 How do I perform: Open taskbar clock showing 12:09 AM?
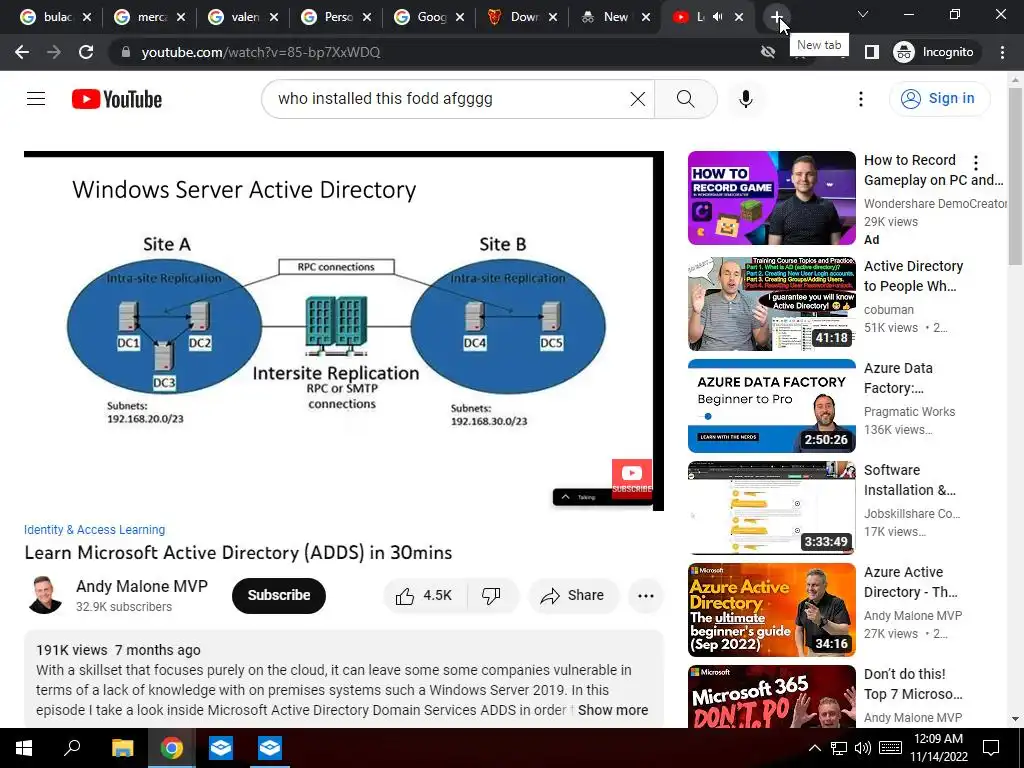coord(938,748)
